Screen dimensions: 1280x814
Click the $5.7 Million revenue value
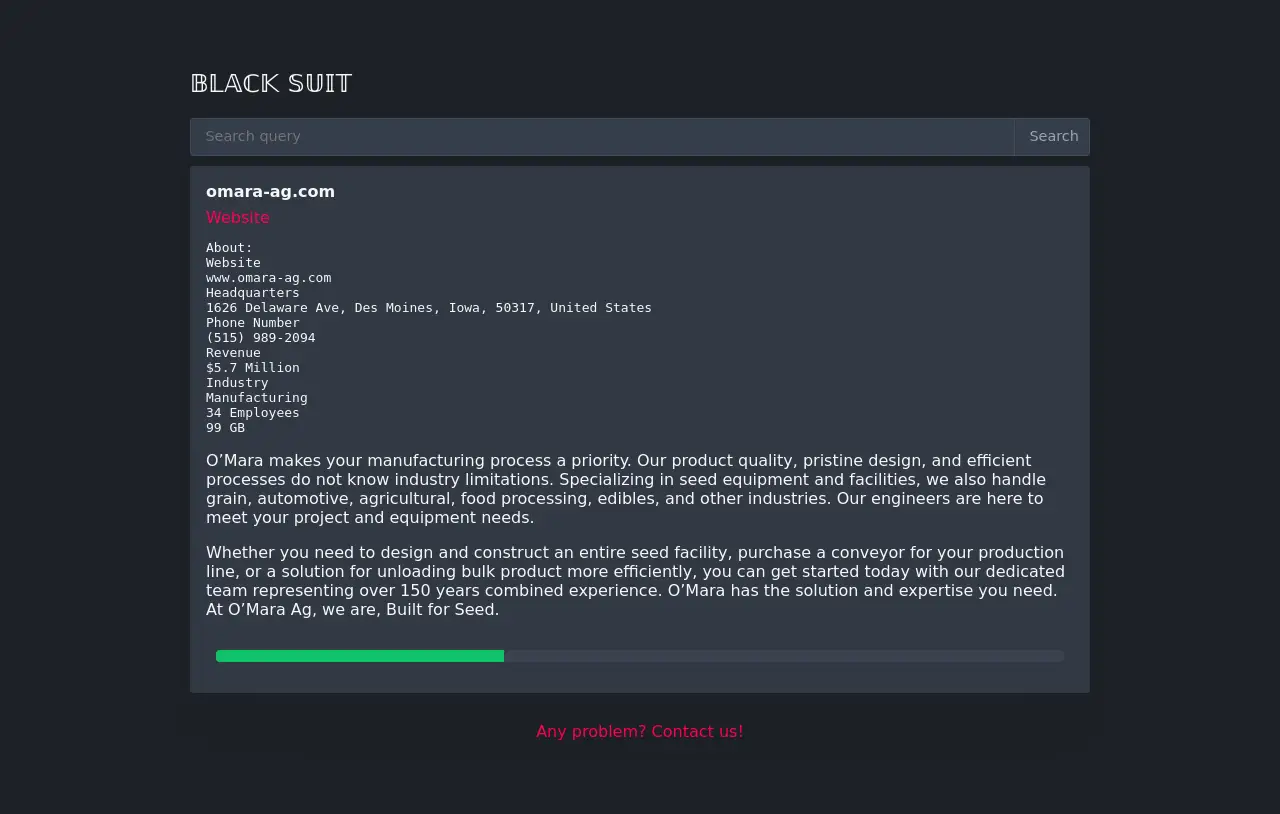coord(252,368)
